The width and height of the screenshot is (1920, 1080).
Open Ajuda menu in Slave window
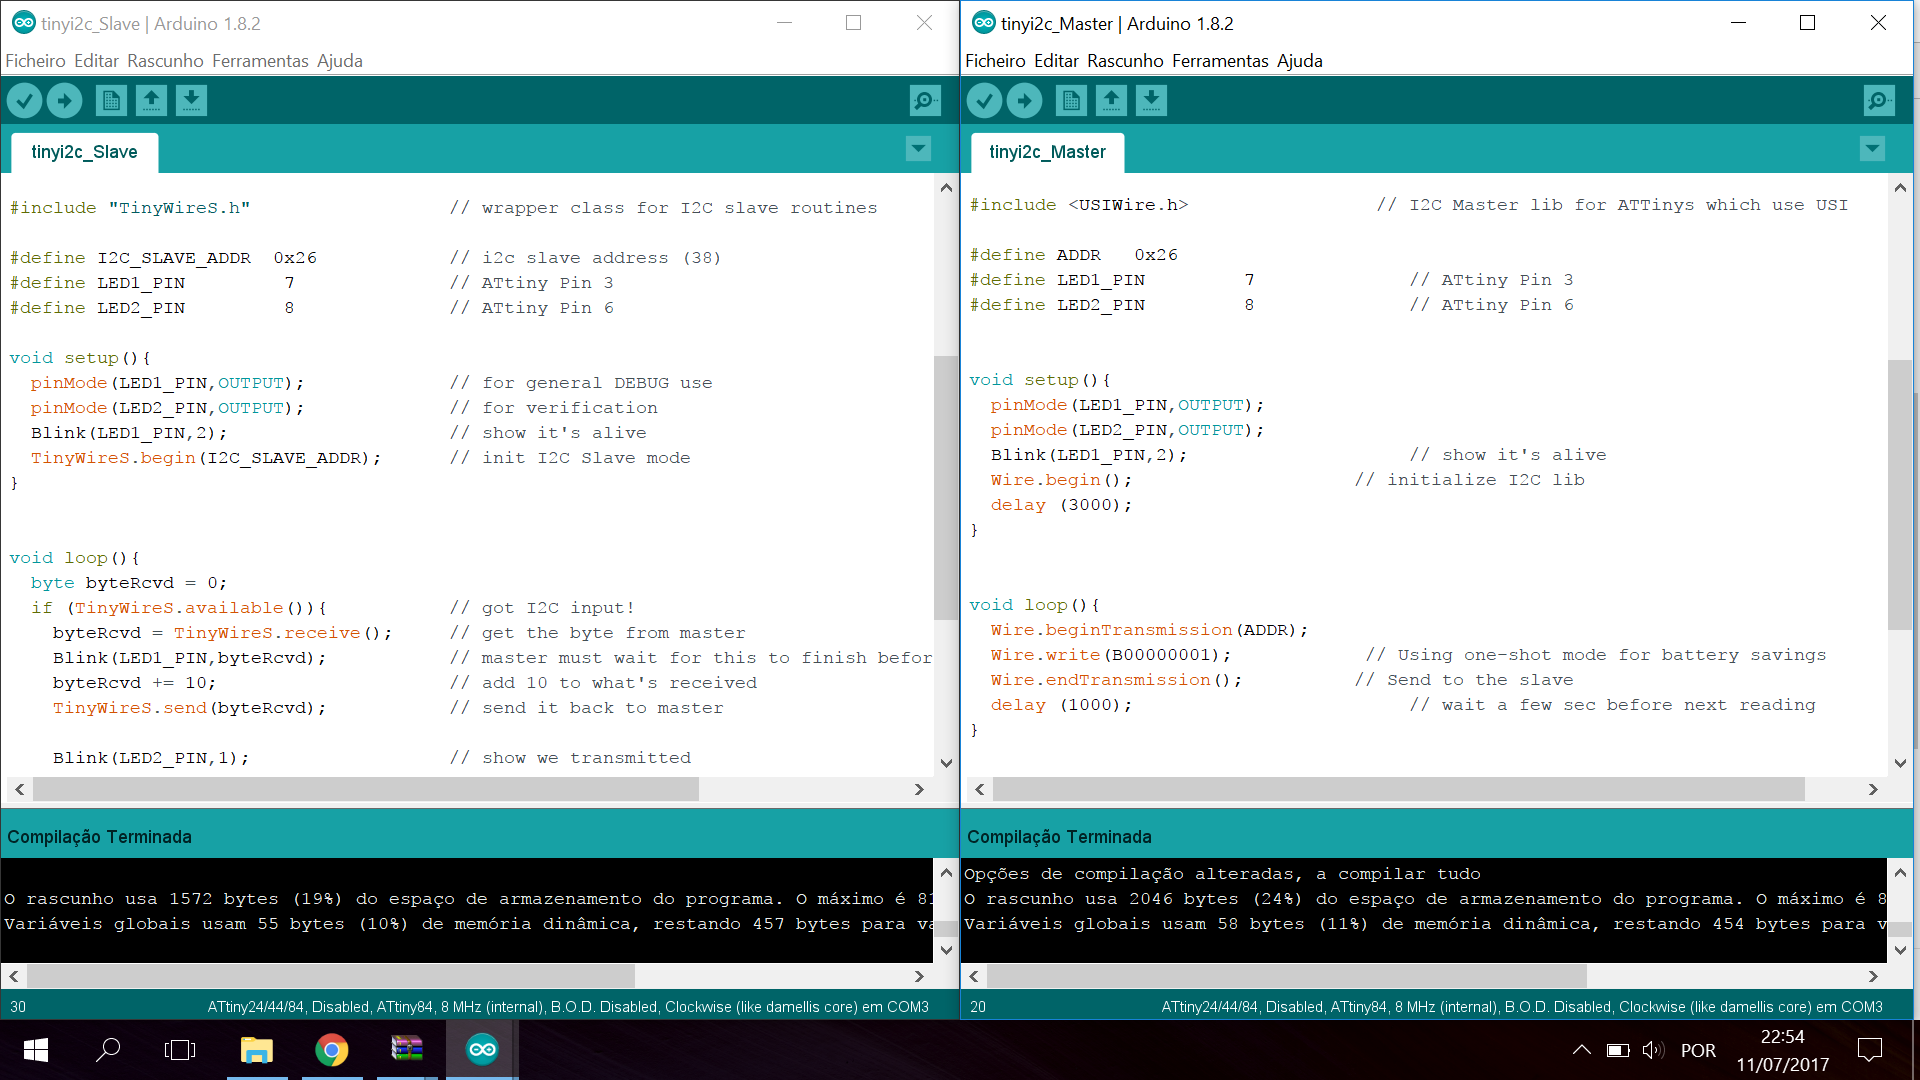[x=340, y=61]
